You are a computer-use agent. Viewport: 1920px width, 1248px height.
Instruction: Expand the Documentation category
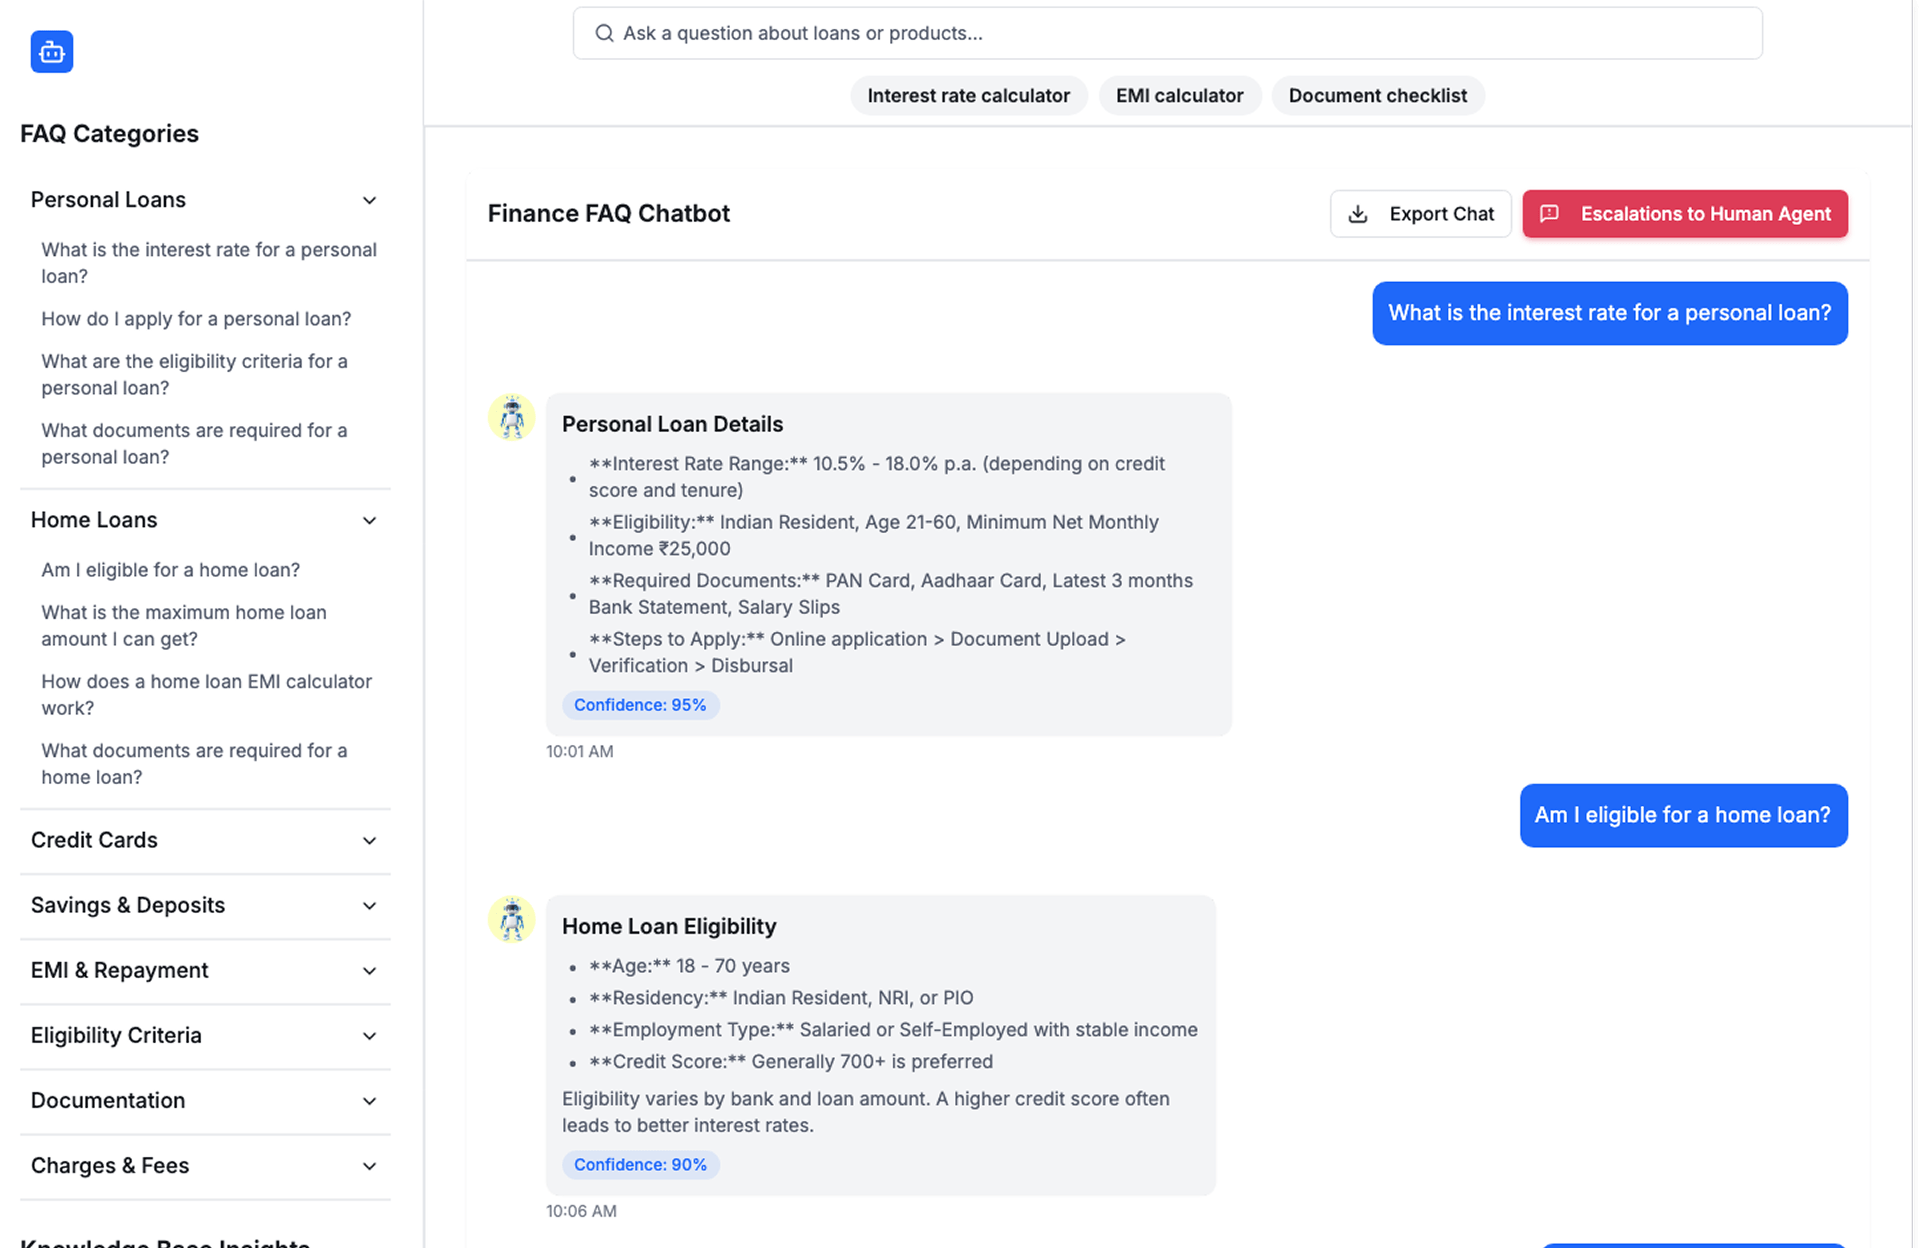tap(369, 1101)
